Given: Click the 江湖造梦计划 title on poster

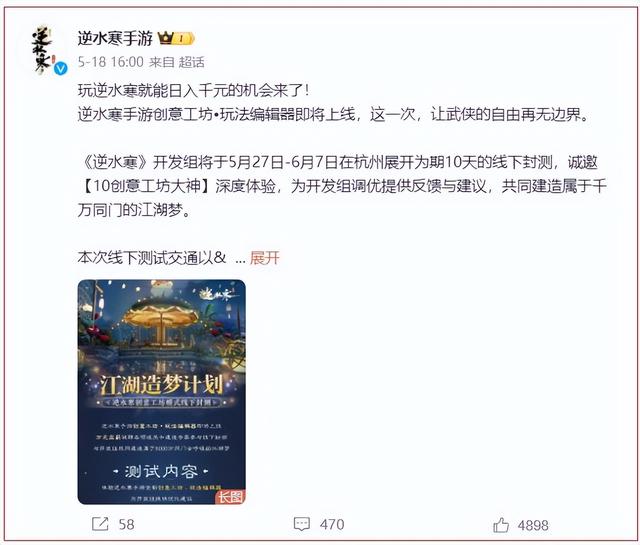Looking at the screenshot, I should click(162, 385).
